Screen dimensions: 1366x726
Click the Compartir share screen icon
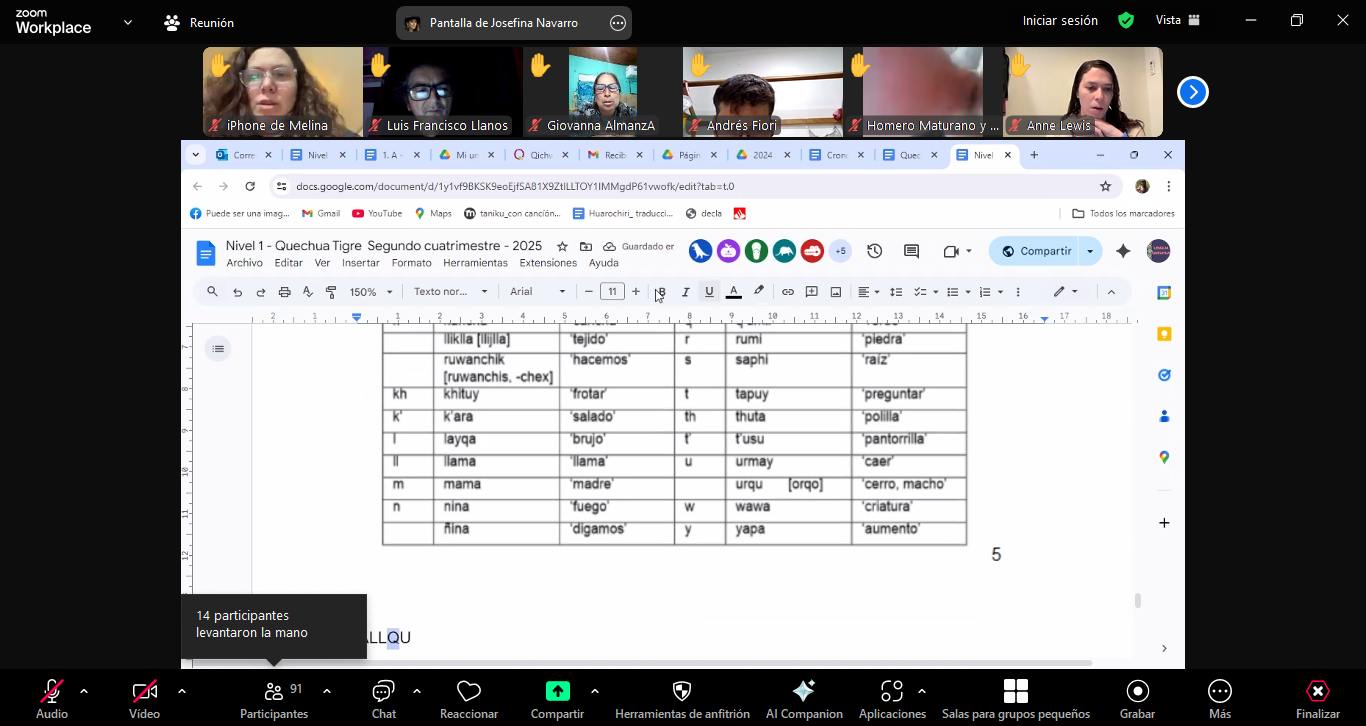(557, 692)
